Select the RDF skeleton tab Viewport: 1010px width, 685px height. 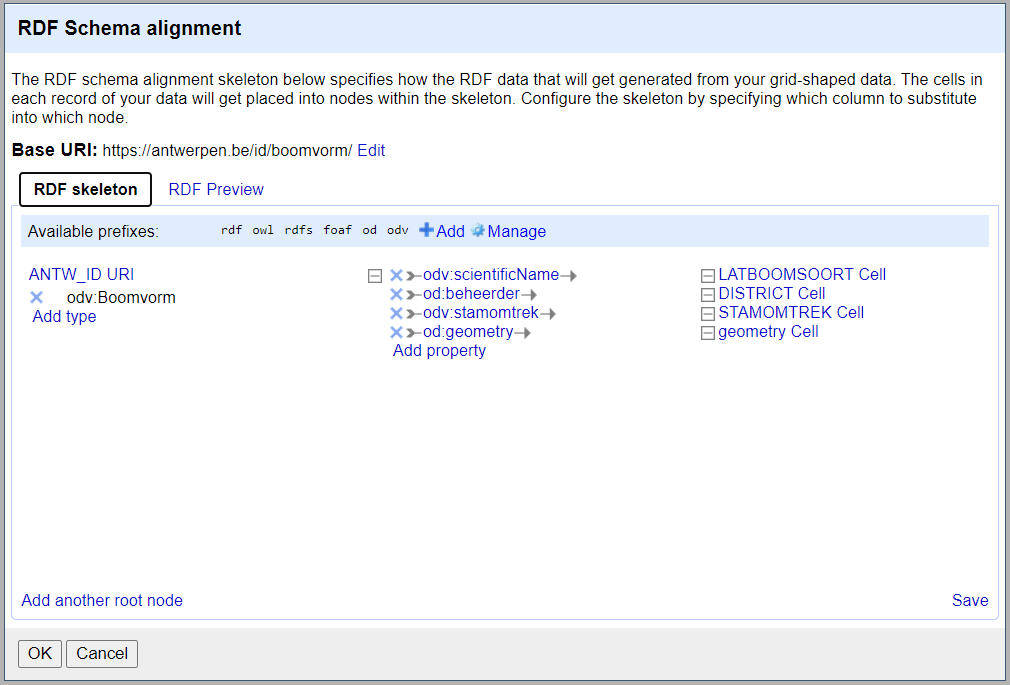85,189
